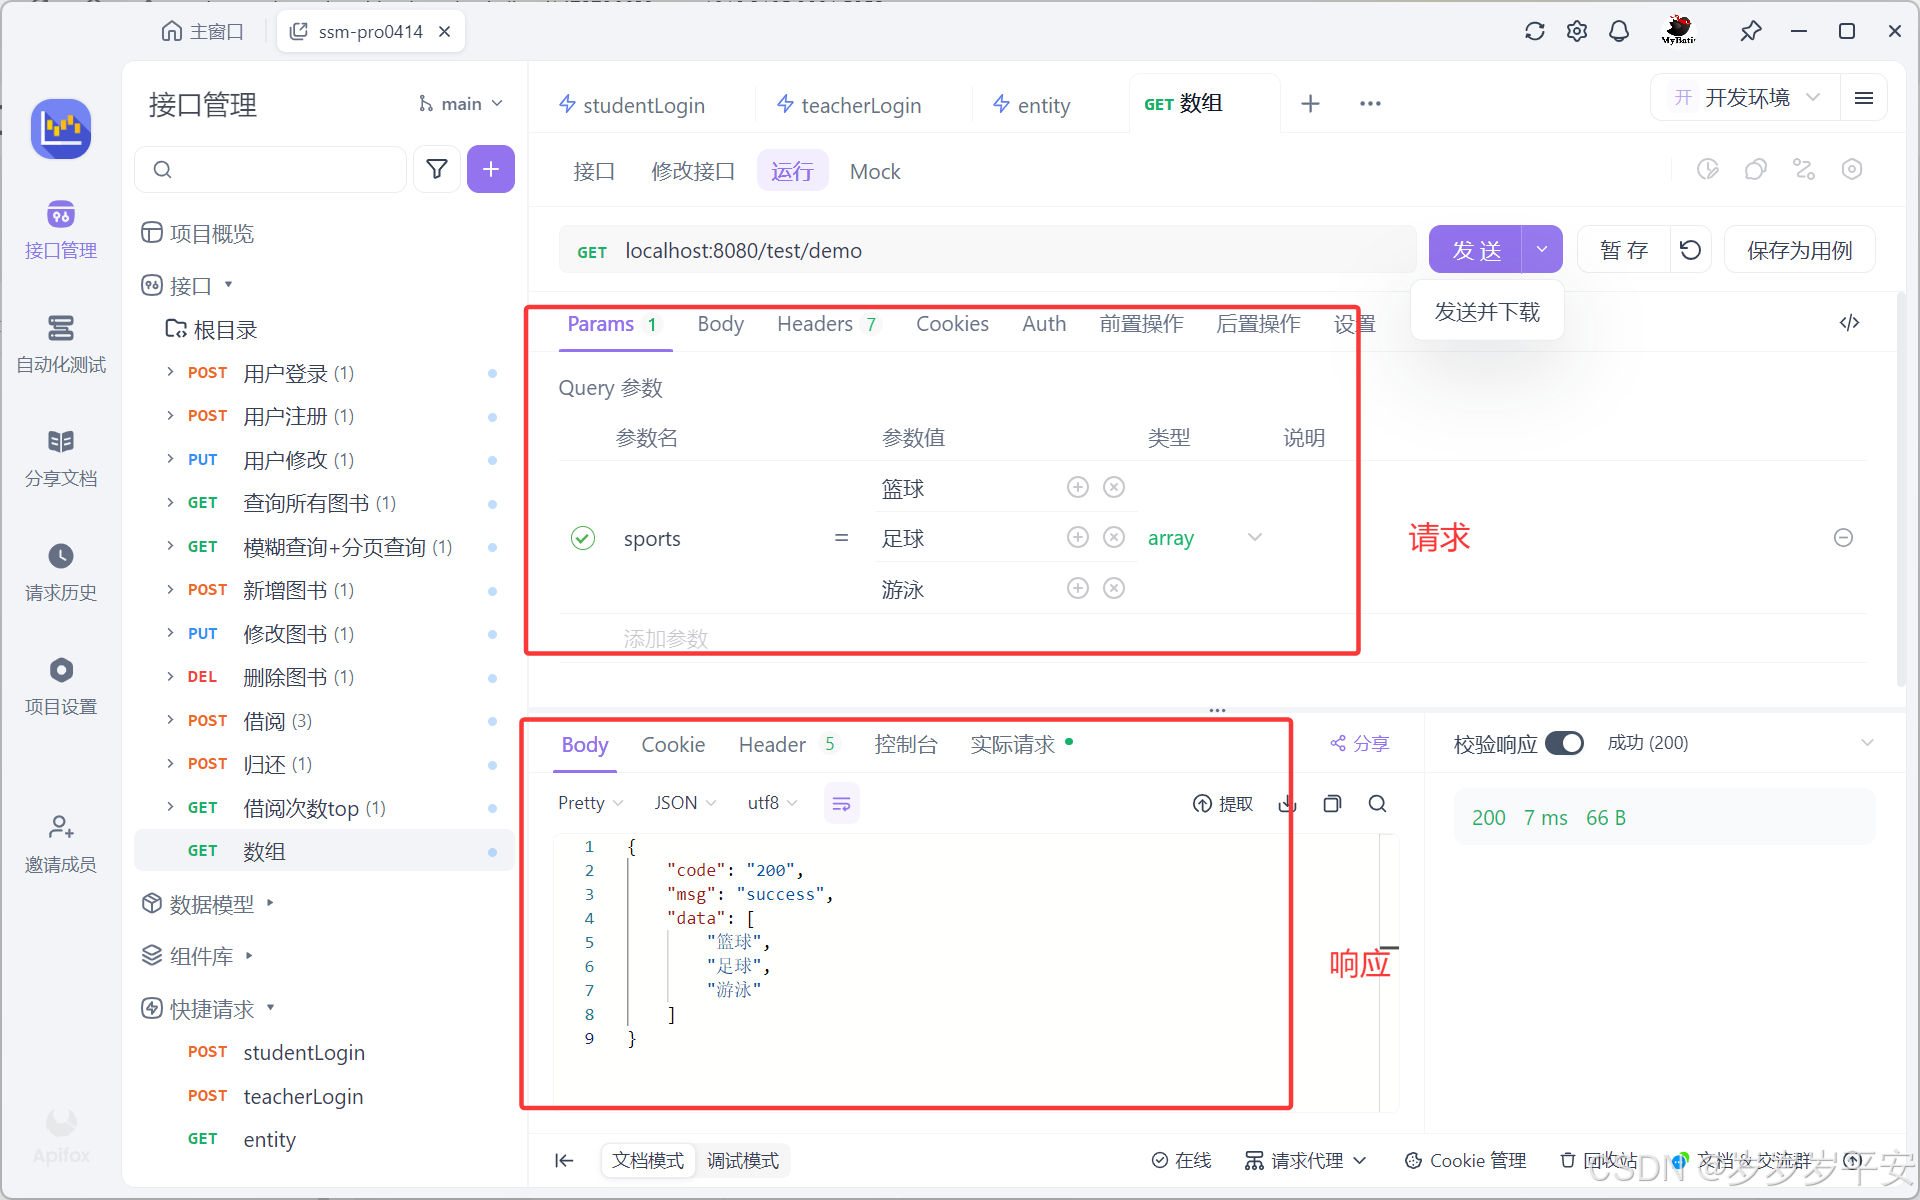Click the 发送 send button

click(1476, 250)
